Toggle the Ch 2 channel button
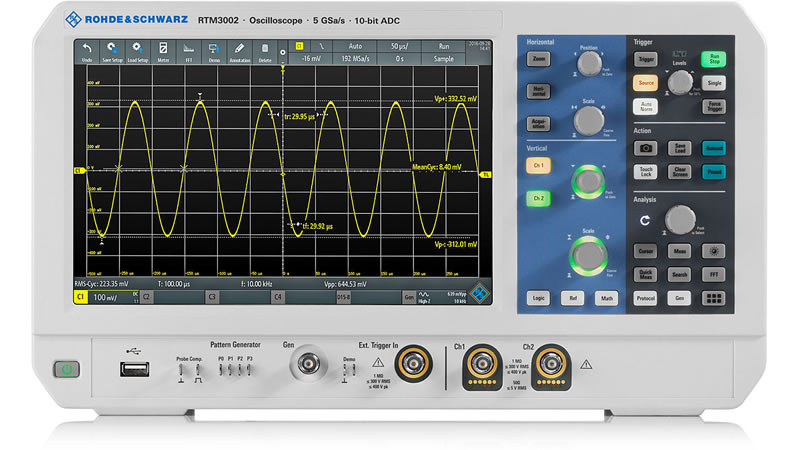The width and height of the screenshot is (800, 450). point(539,199)
